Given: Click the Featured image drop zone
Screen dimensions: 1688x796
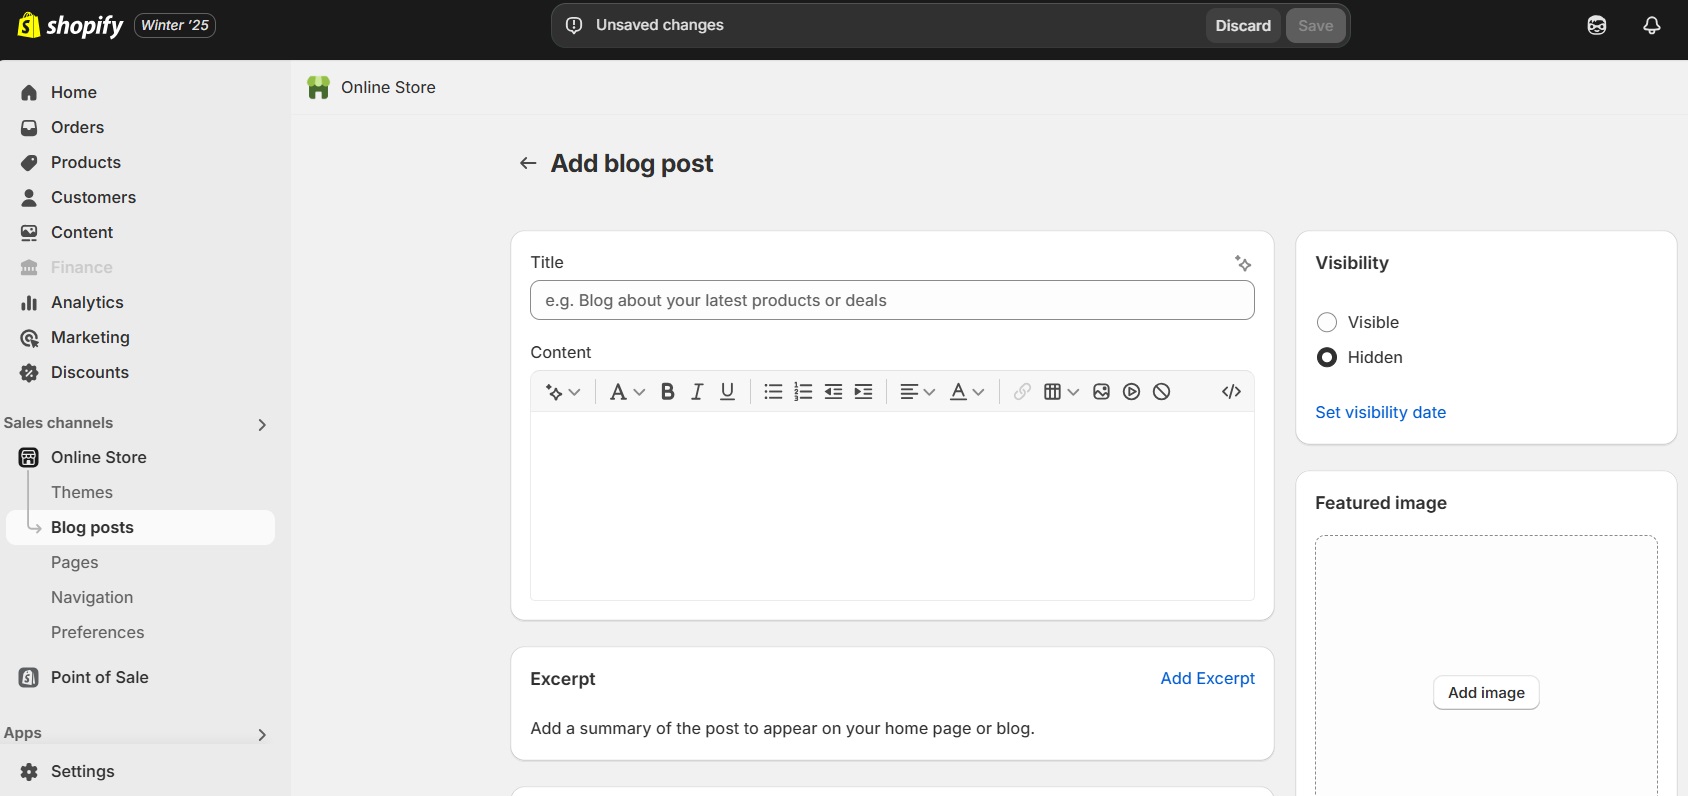Looking at the screenshot, I should tap(1486, 666).
